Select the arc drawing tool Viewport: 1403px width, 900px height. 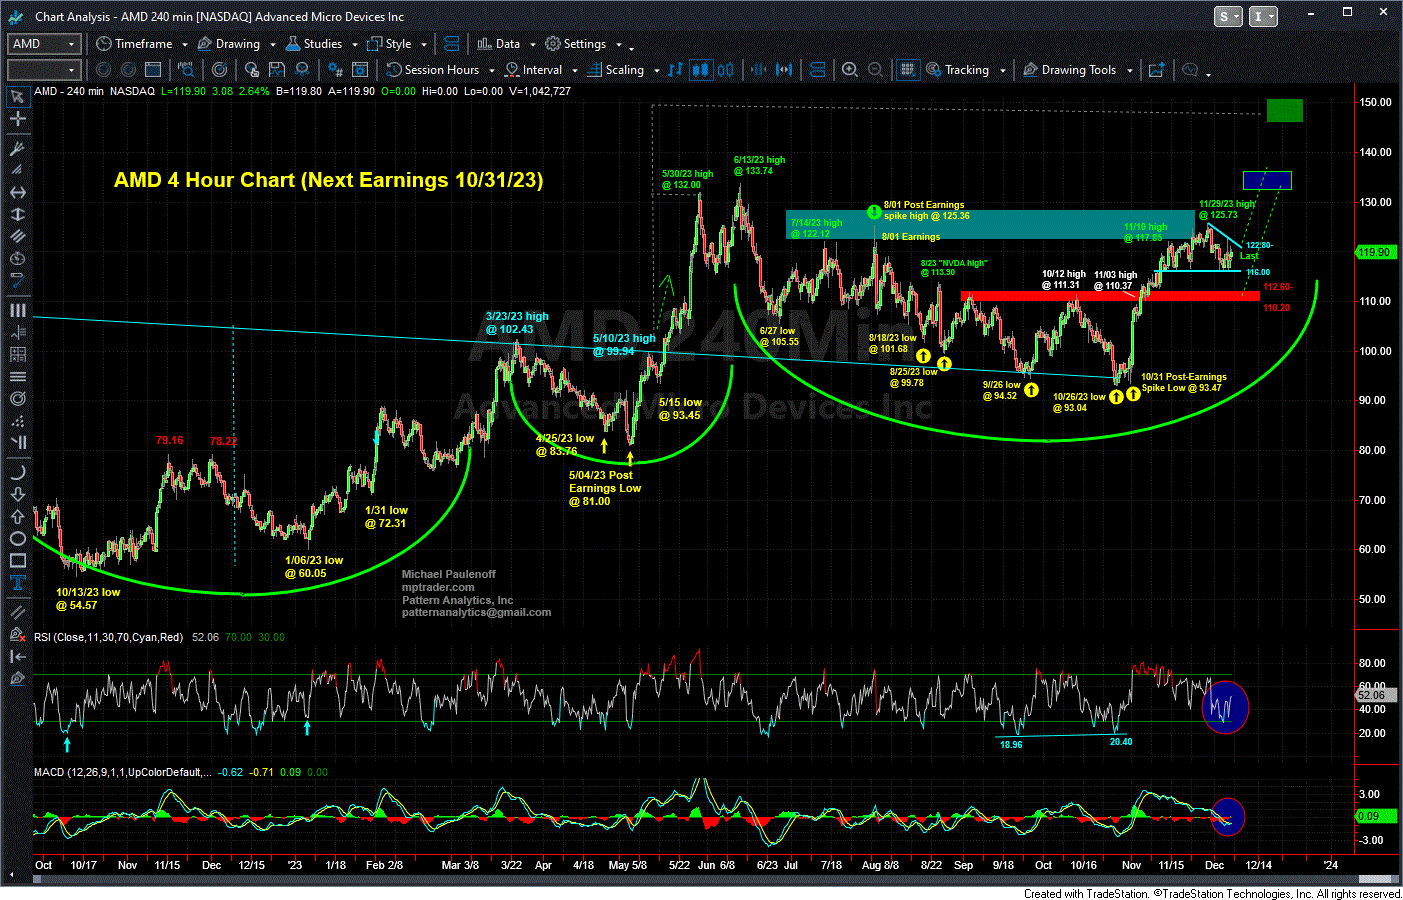click(x=17, y=472)
